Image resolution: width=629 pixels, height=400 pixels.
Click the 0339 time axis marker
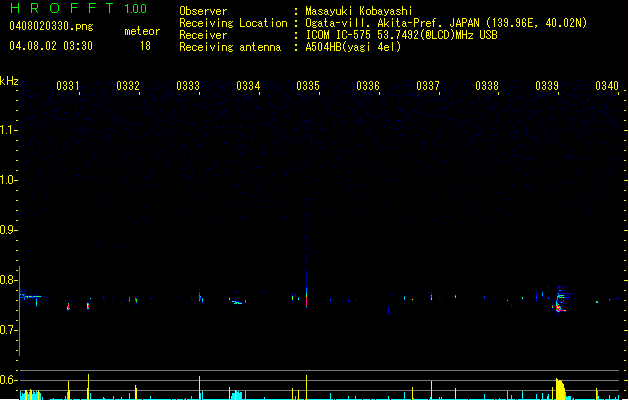click(547, 86)
